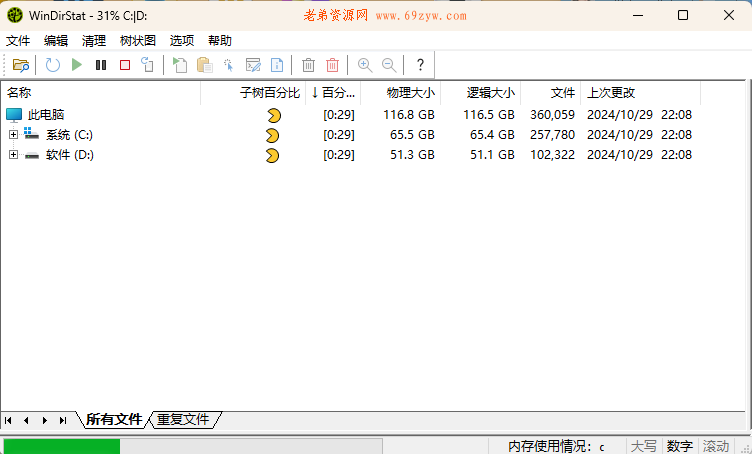The width and height of the screenshot is (752, 454).
Task: Click the 51.3 GB physical size value
Action: tap(412, 155)
